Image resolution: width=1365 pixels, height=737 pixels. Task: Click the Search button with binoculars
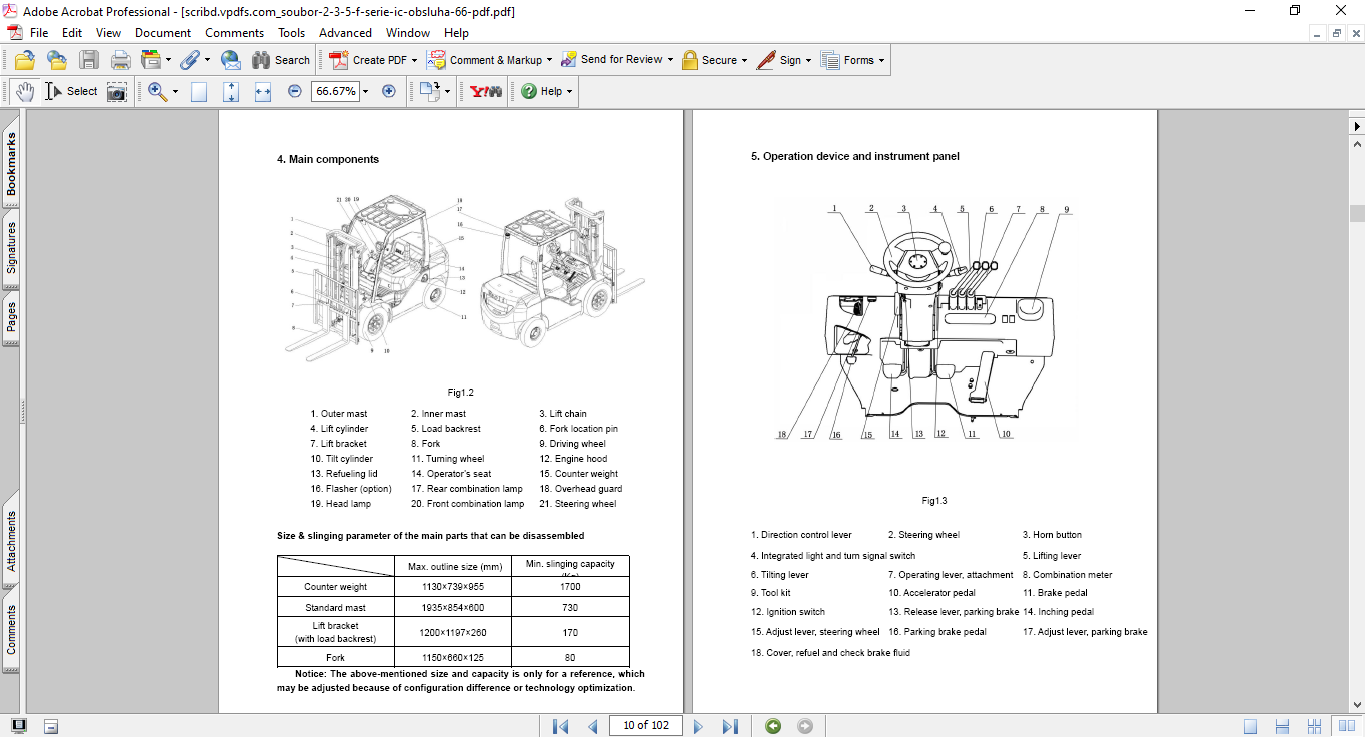[281, 60]
